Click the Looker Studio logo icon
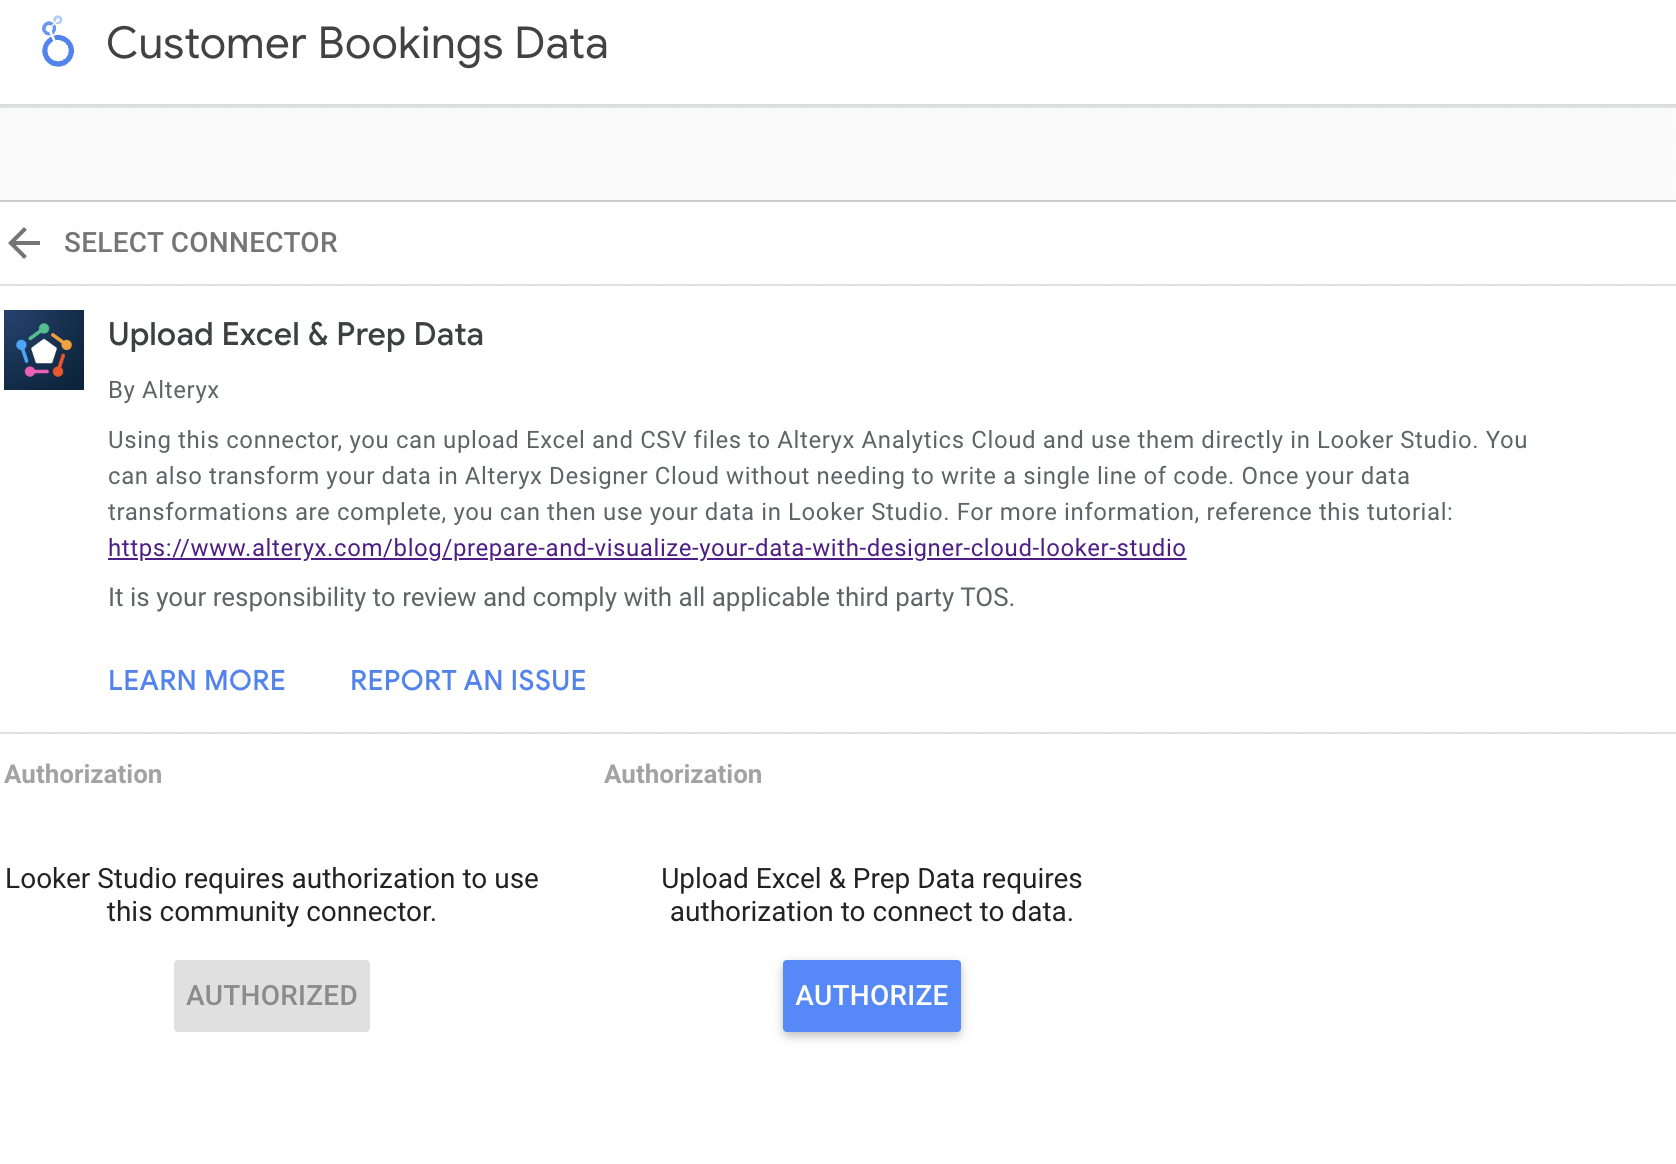This screenshot has height=1164, width=1676. tap(56, 42)
